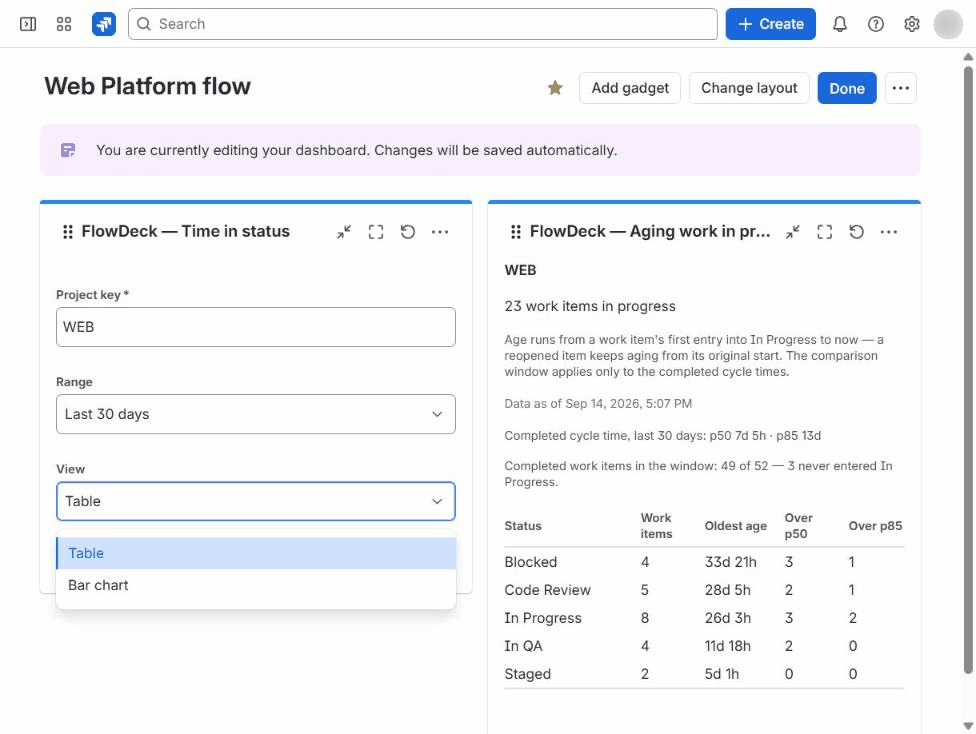Image resolution: width=976 pixels, height=734 pixels.
Task: Open the settings gear
Action: click(912, 24)
